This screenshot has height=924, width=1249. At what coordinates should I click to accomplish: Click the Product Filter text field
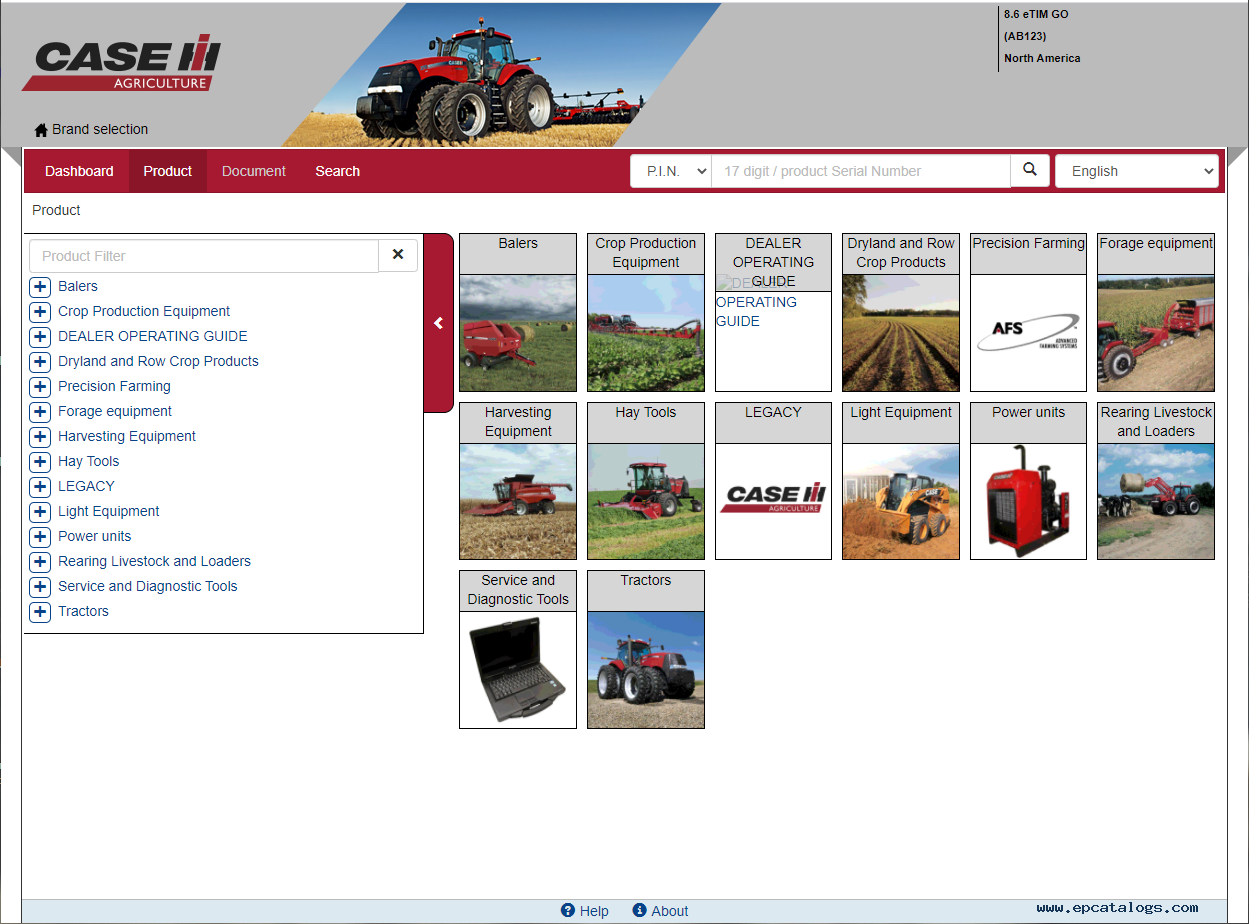204,255
